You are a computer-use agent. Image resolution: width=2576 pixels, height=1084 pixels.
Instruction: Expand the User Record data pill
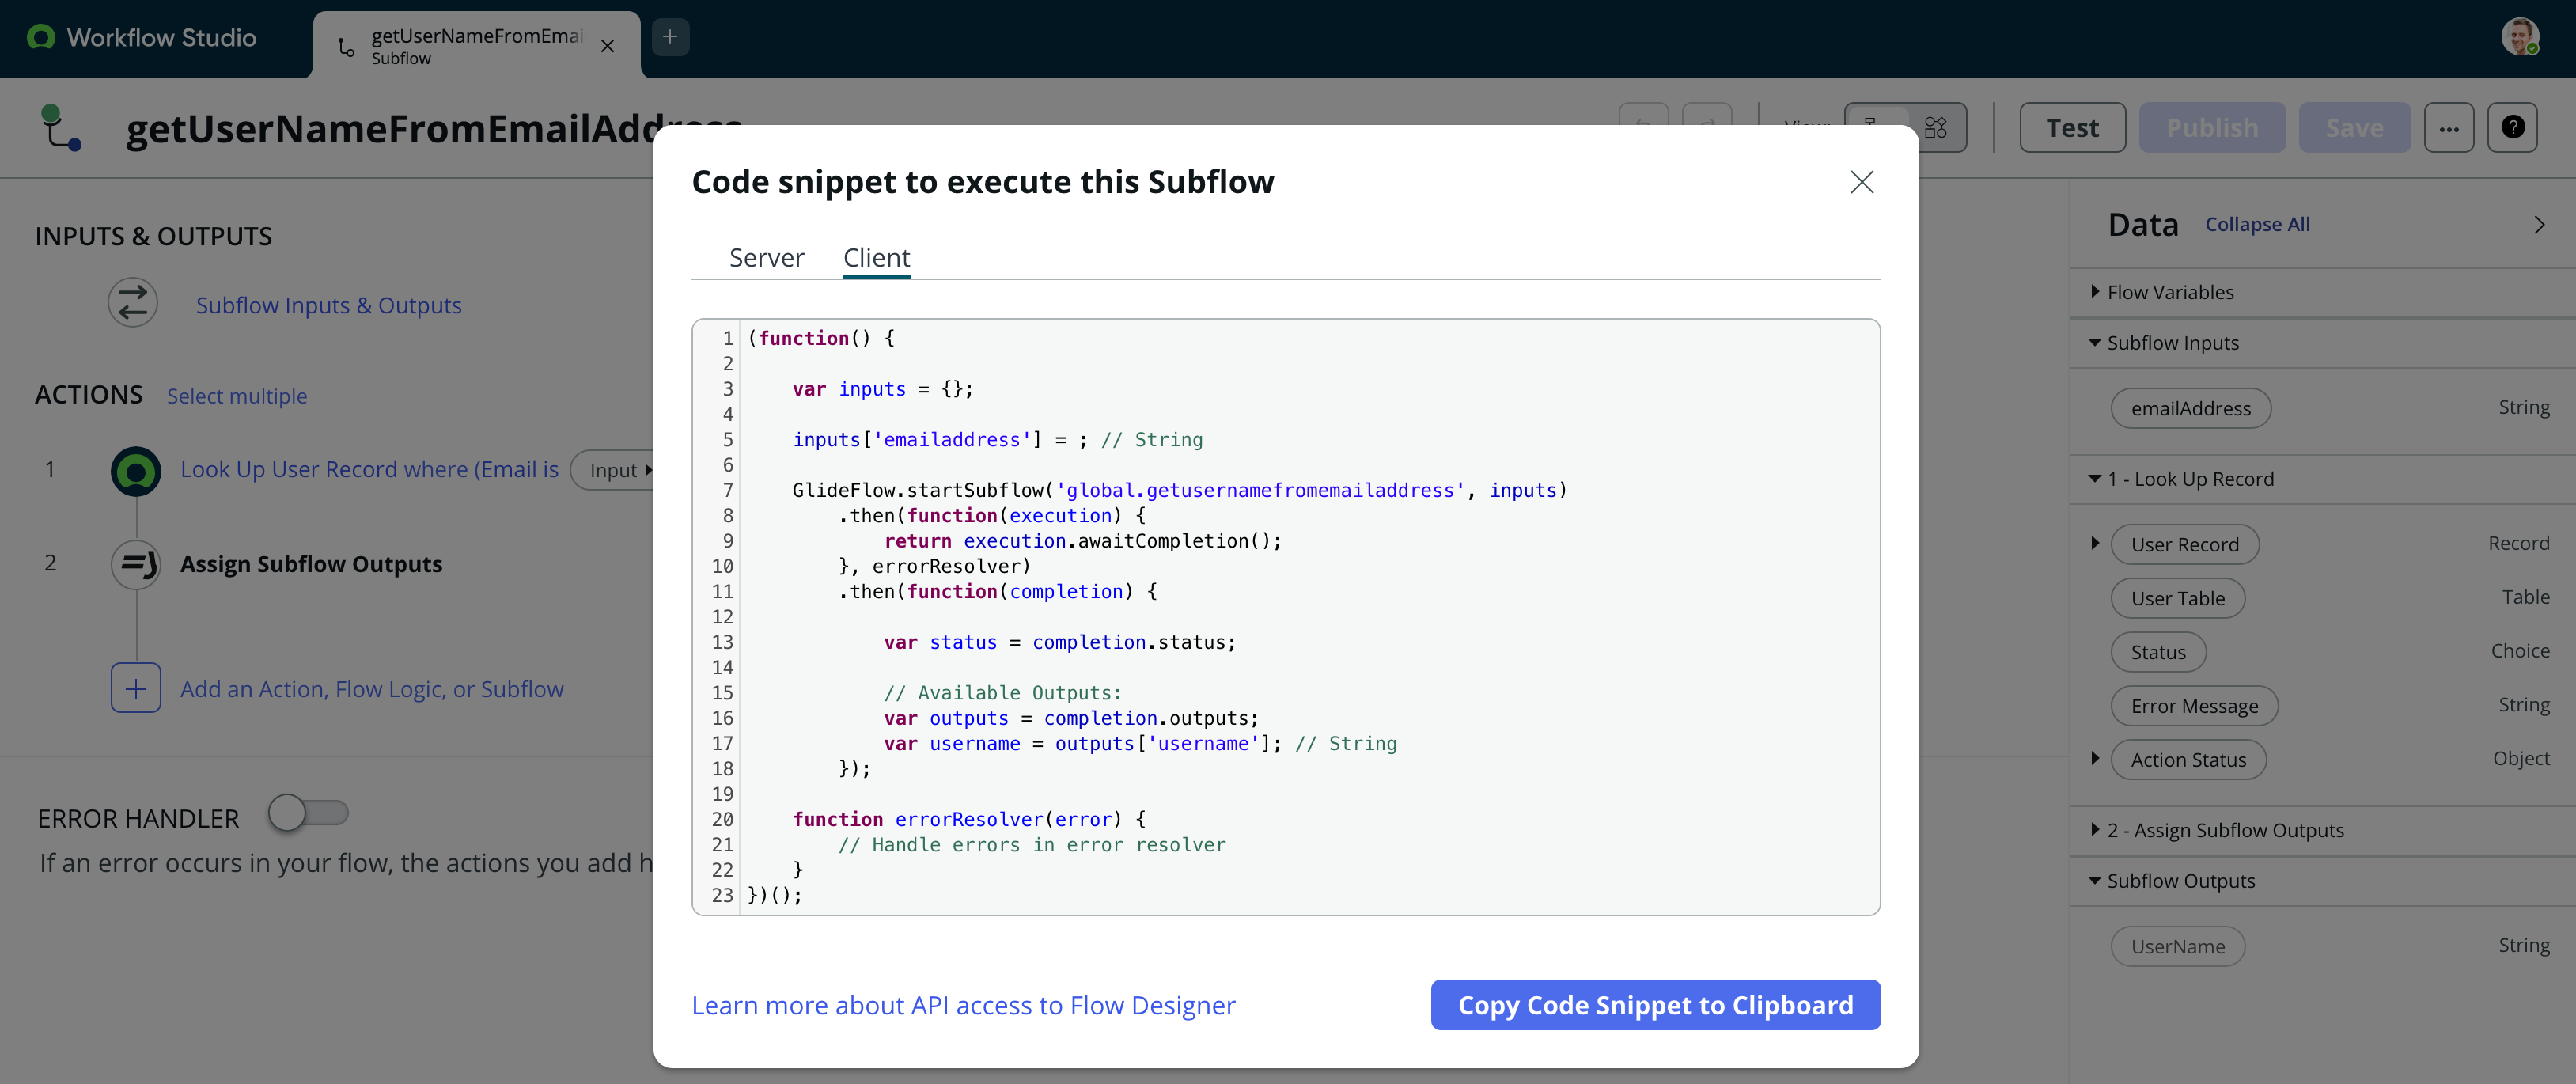tap(2095, 544)
